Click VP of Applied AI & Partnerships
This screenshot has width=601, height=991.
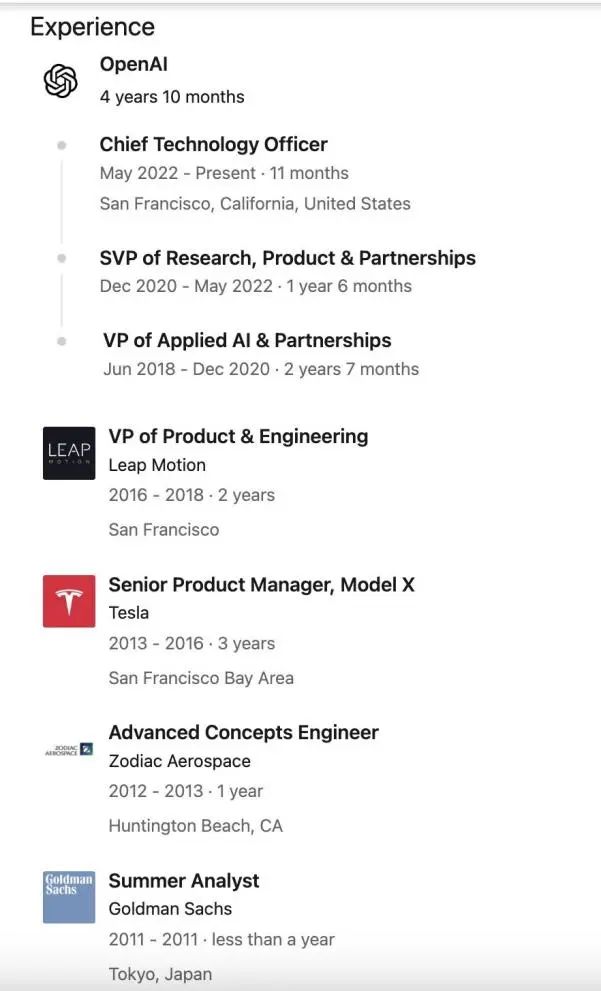coord(247,340)
